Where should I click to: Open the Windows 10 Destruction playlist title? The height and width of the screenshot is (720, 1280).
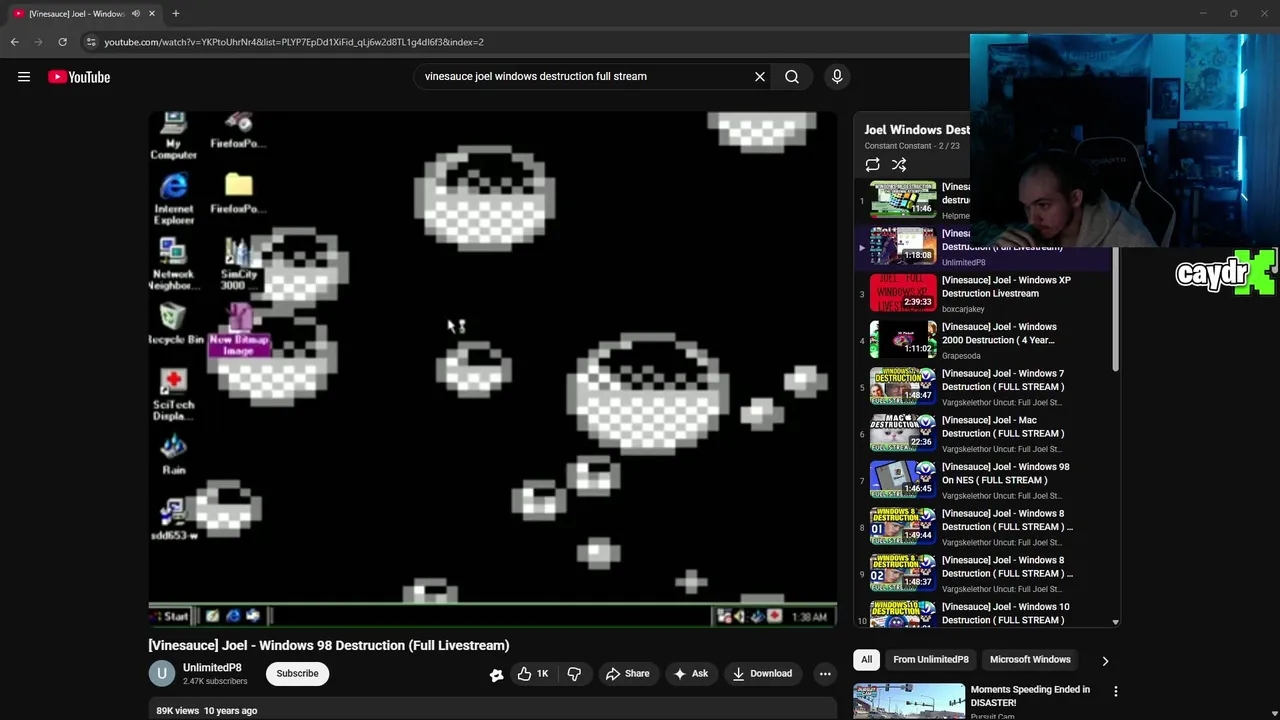(x=1005, y=613)
